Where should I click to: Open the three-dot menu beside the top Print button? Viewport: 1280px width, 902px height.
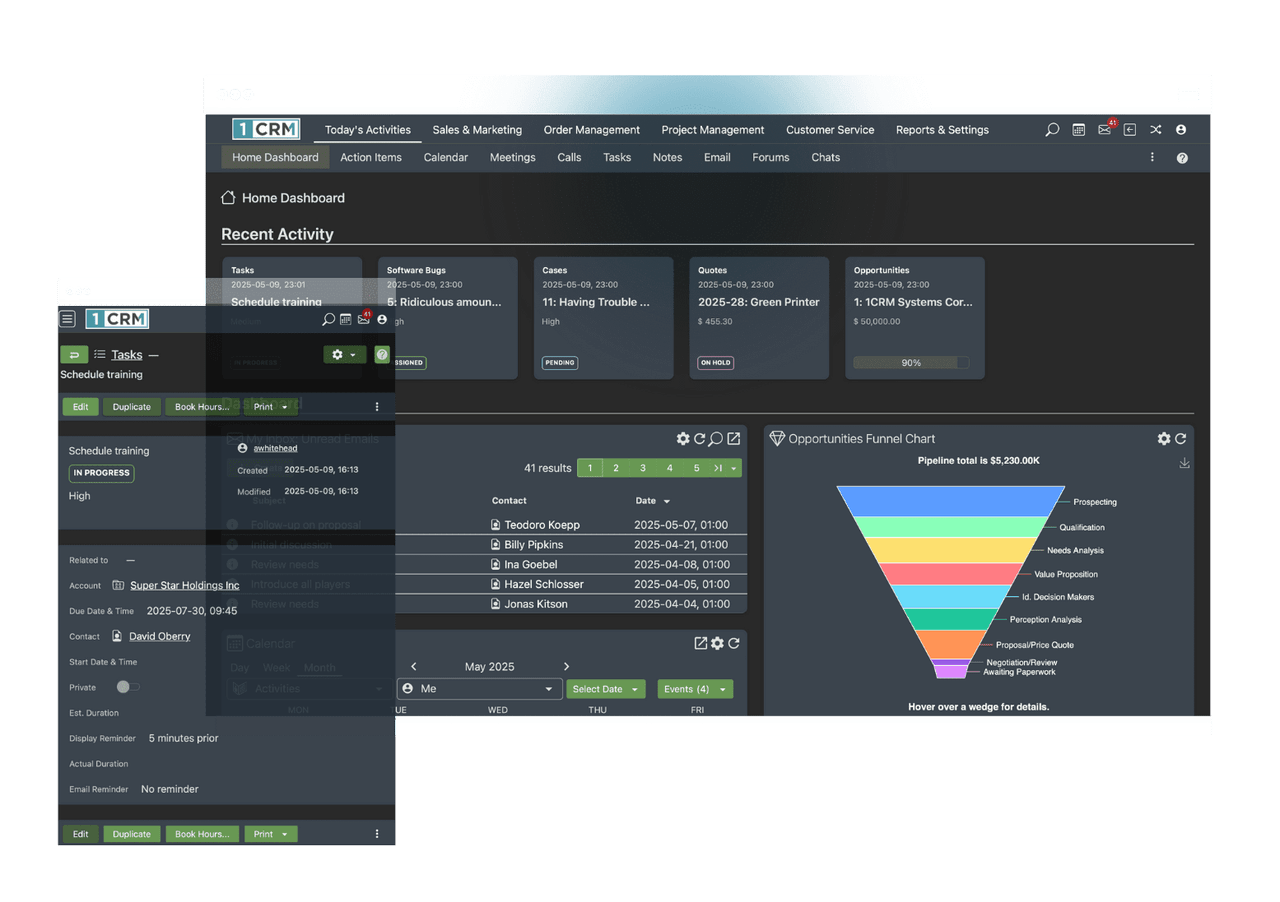(x=377, y=407)
